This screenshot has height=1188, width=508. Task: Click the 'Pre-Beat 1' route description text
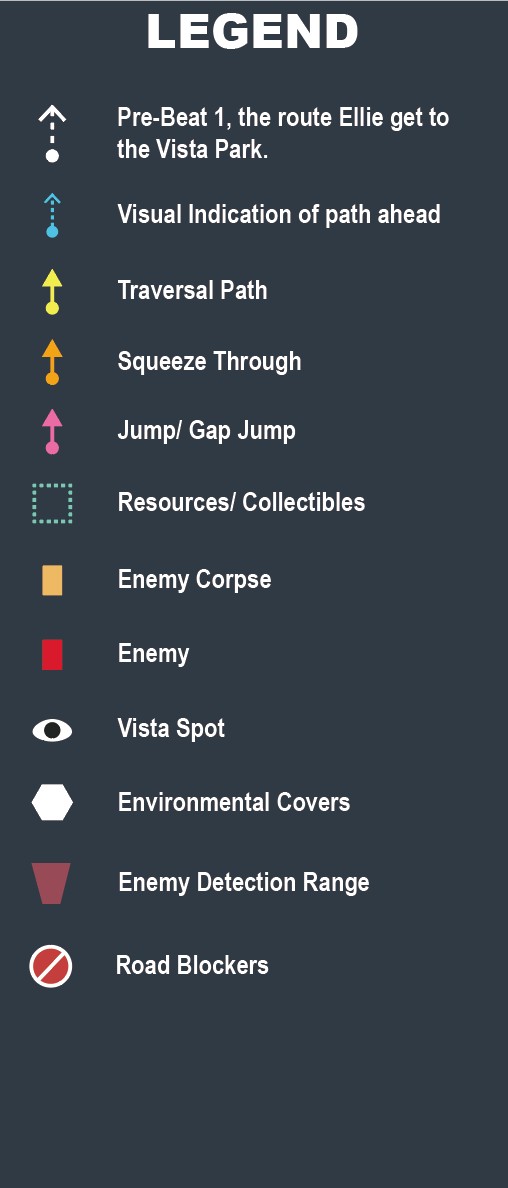pos(283,133)
